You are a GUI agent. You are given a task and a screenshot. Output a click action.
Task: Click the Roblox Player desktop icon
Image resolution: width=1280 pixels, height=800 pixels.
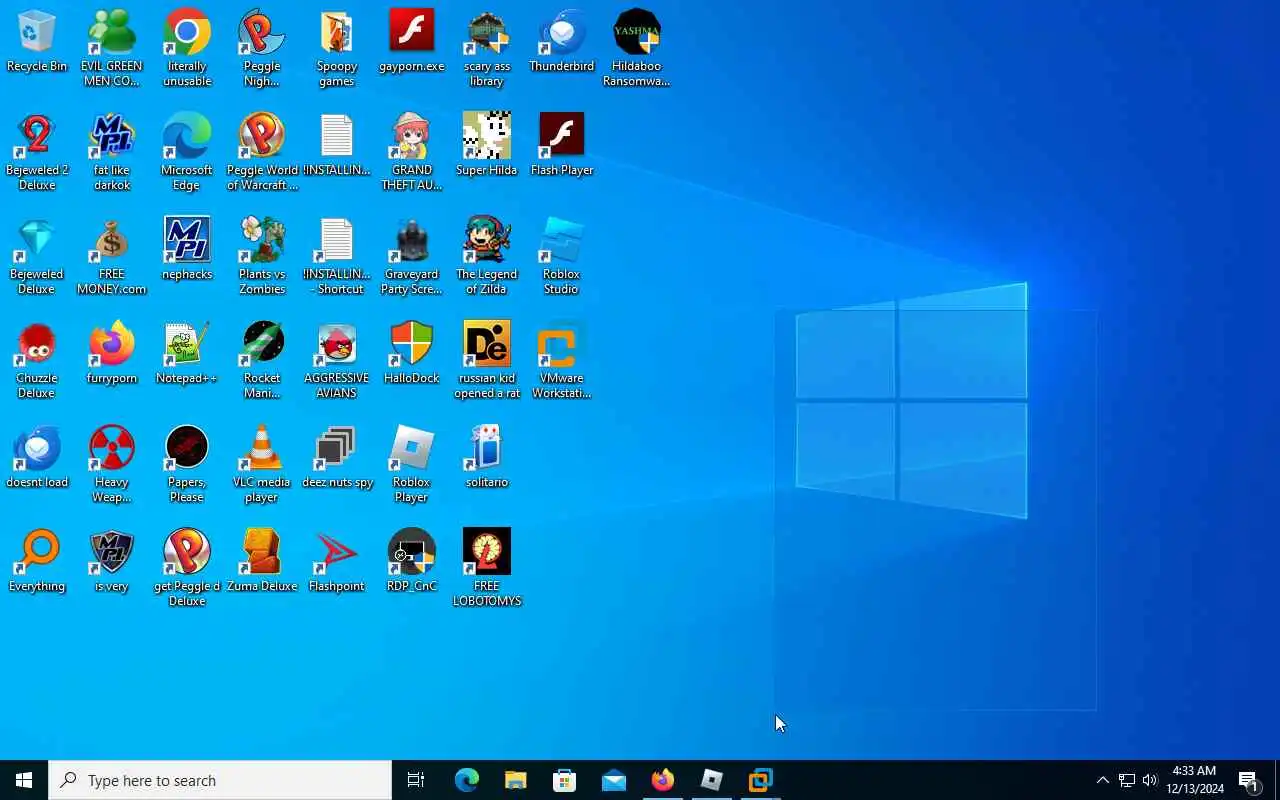[x=412, y=464]
